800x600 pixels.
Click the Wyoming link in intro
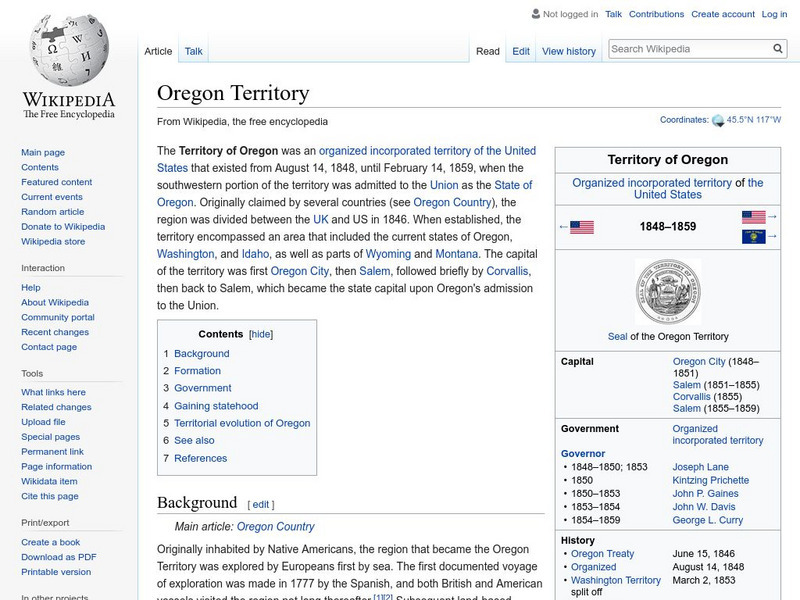(x=388, y=254)
